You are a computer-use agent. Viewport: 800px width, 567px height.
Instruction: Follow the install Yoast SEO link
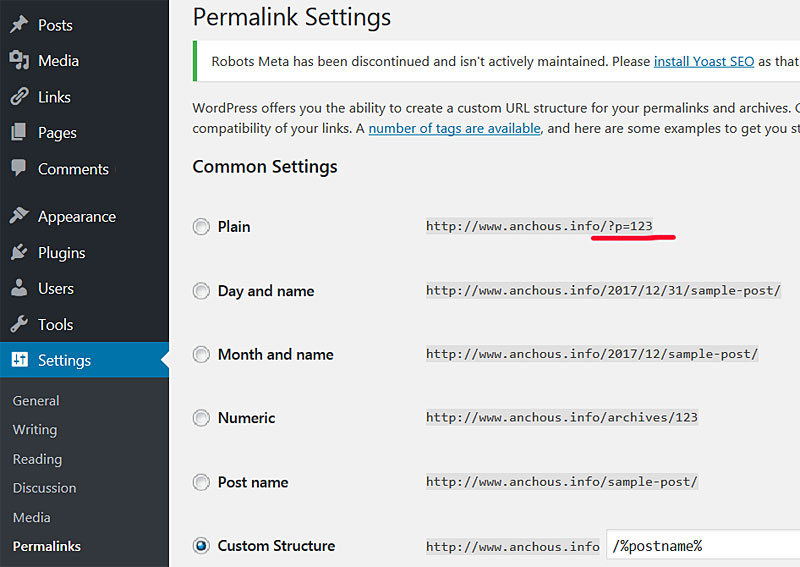point(704,61)
